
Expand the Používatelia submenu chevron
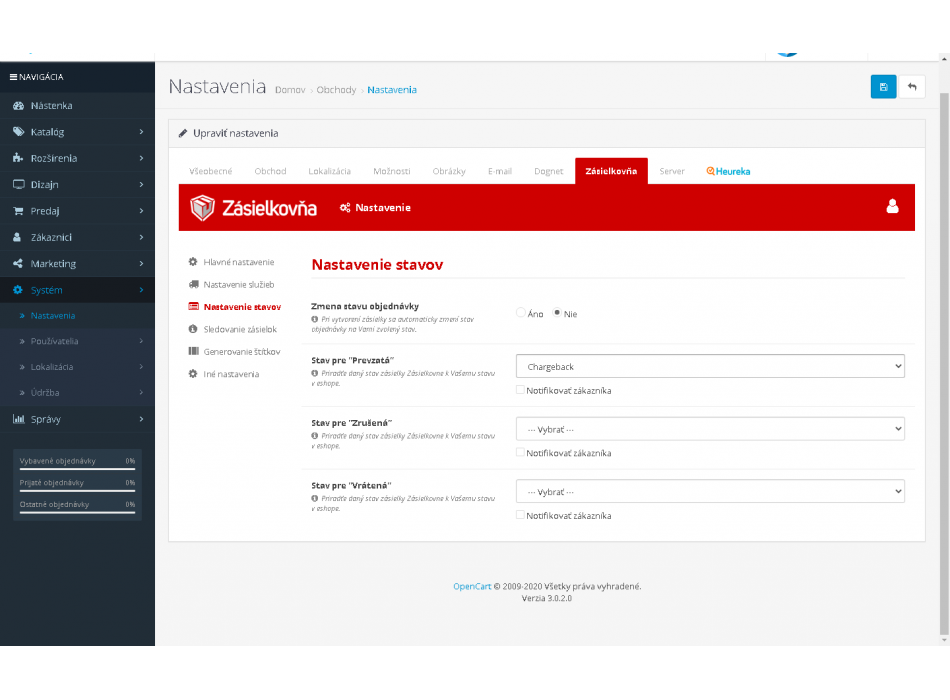[141, 341]
